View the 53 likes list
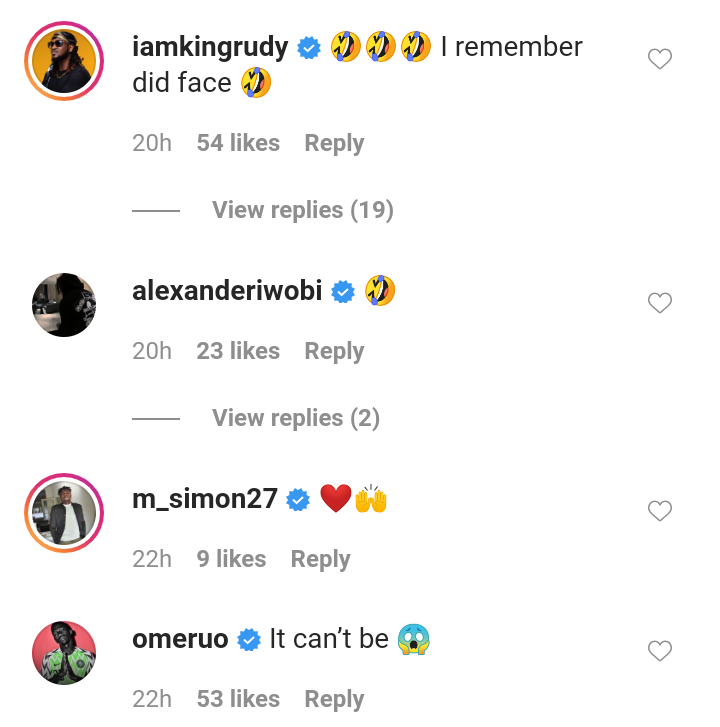 pyautogui.click(x=238, y=699)
